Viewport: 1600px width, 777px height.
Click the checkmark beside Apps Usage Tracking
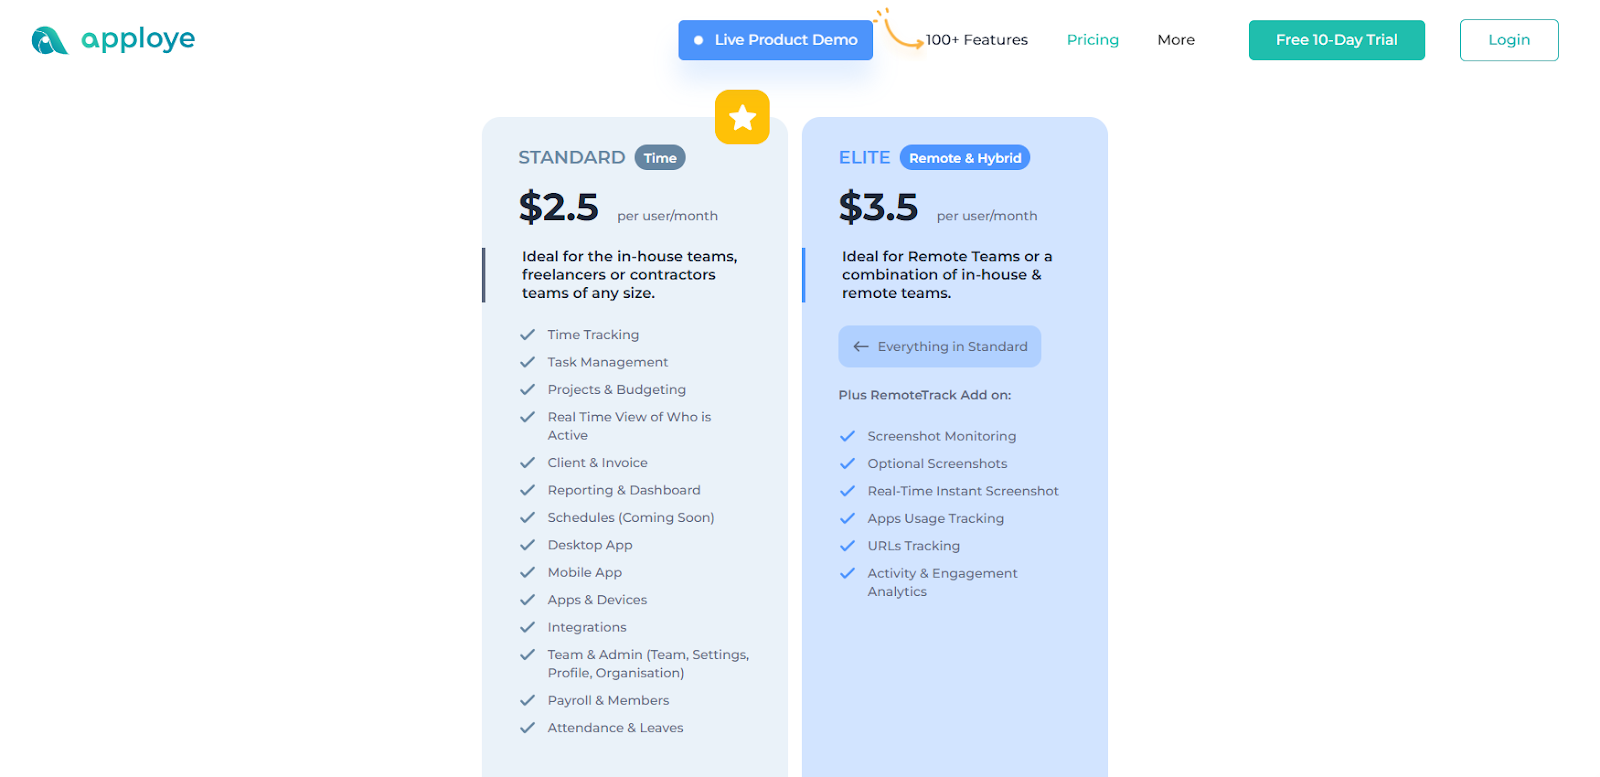click(x=847, y=519)
